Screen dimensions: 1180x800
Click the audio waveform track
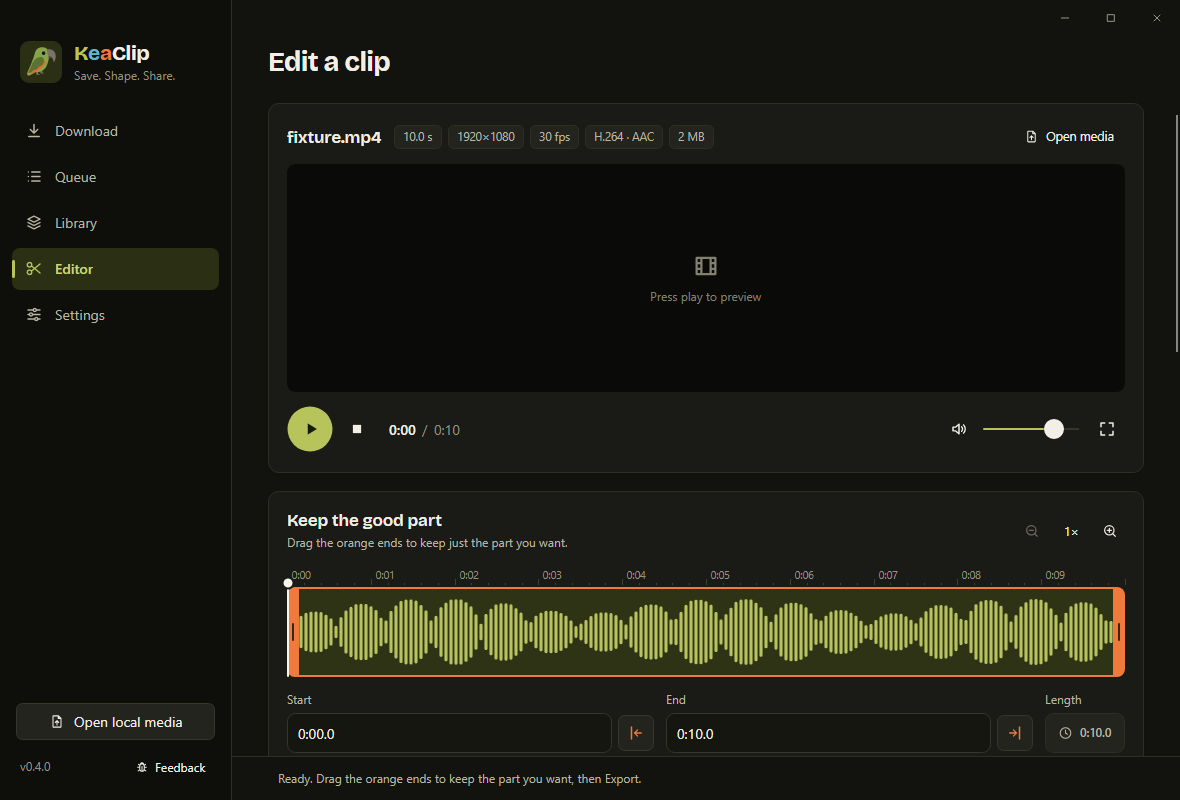[706, 632]
